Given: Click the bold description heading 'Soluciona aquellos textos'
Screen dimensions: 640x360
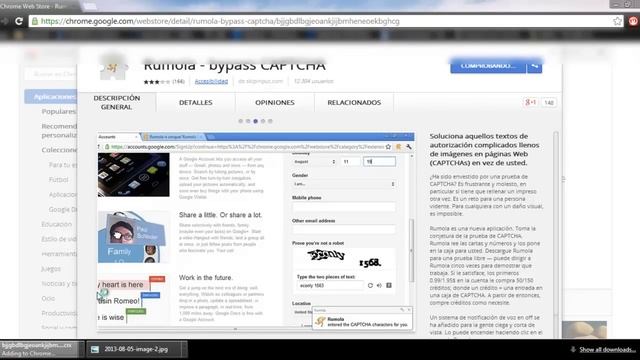Looking at the screenshot, I should point(484,149).
